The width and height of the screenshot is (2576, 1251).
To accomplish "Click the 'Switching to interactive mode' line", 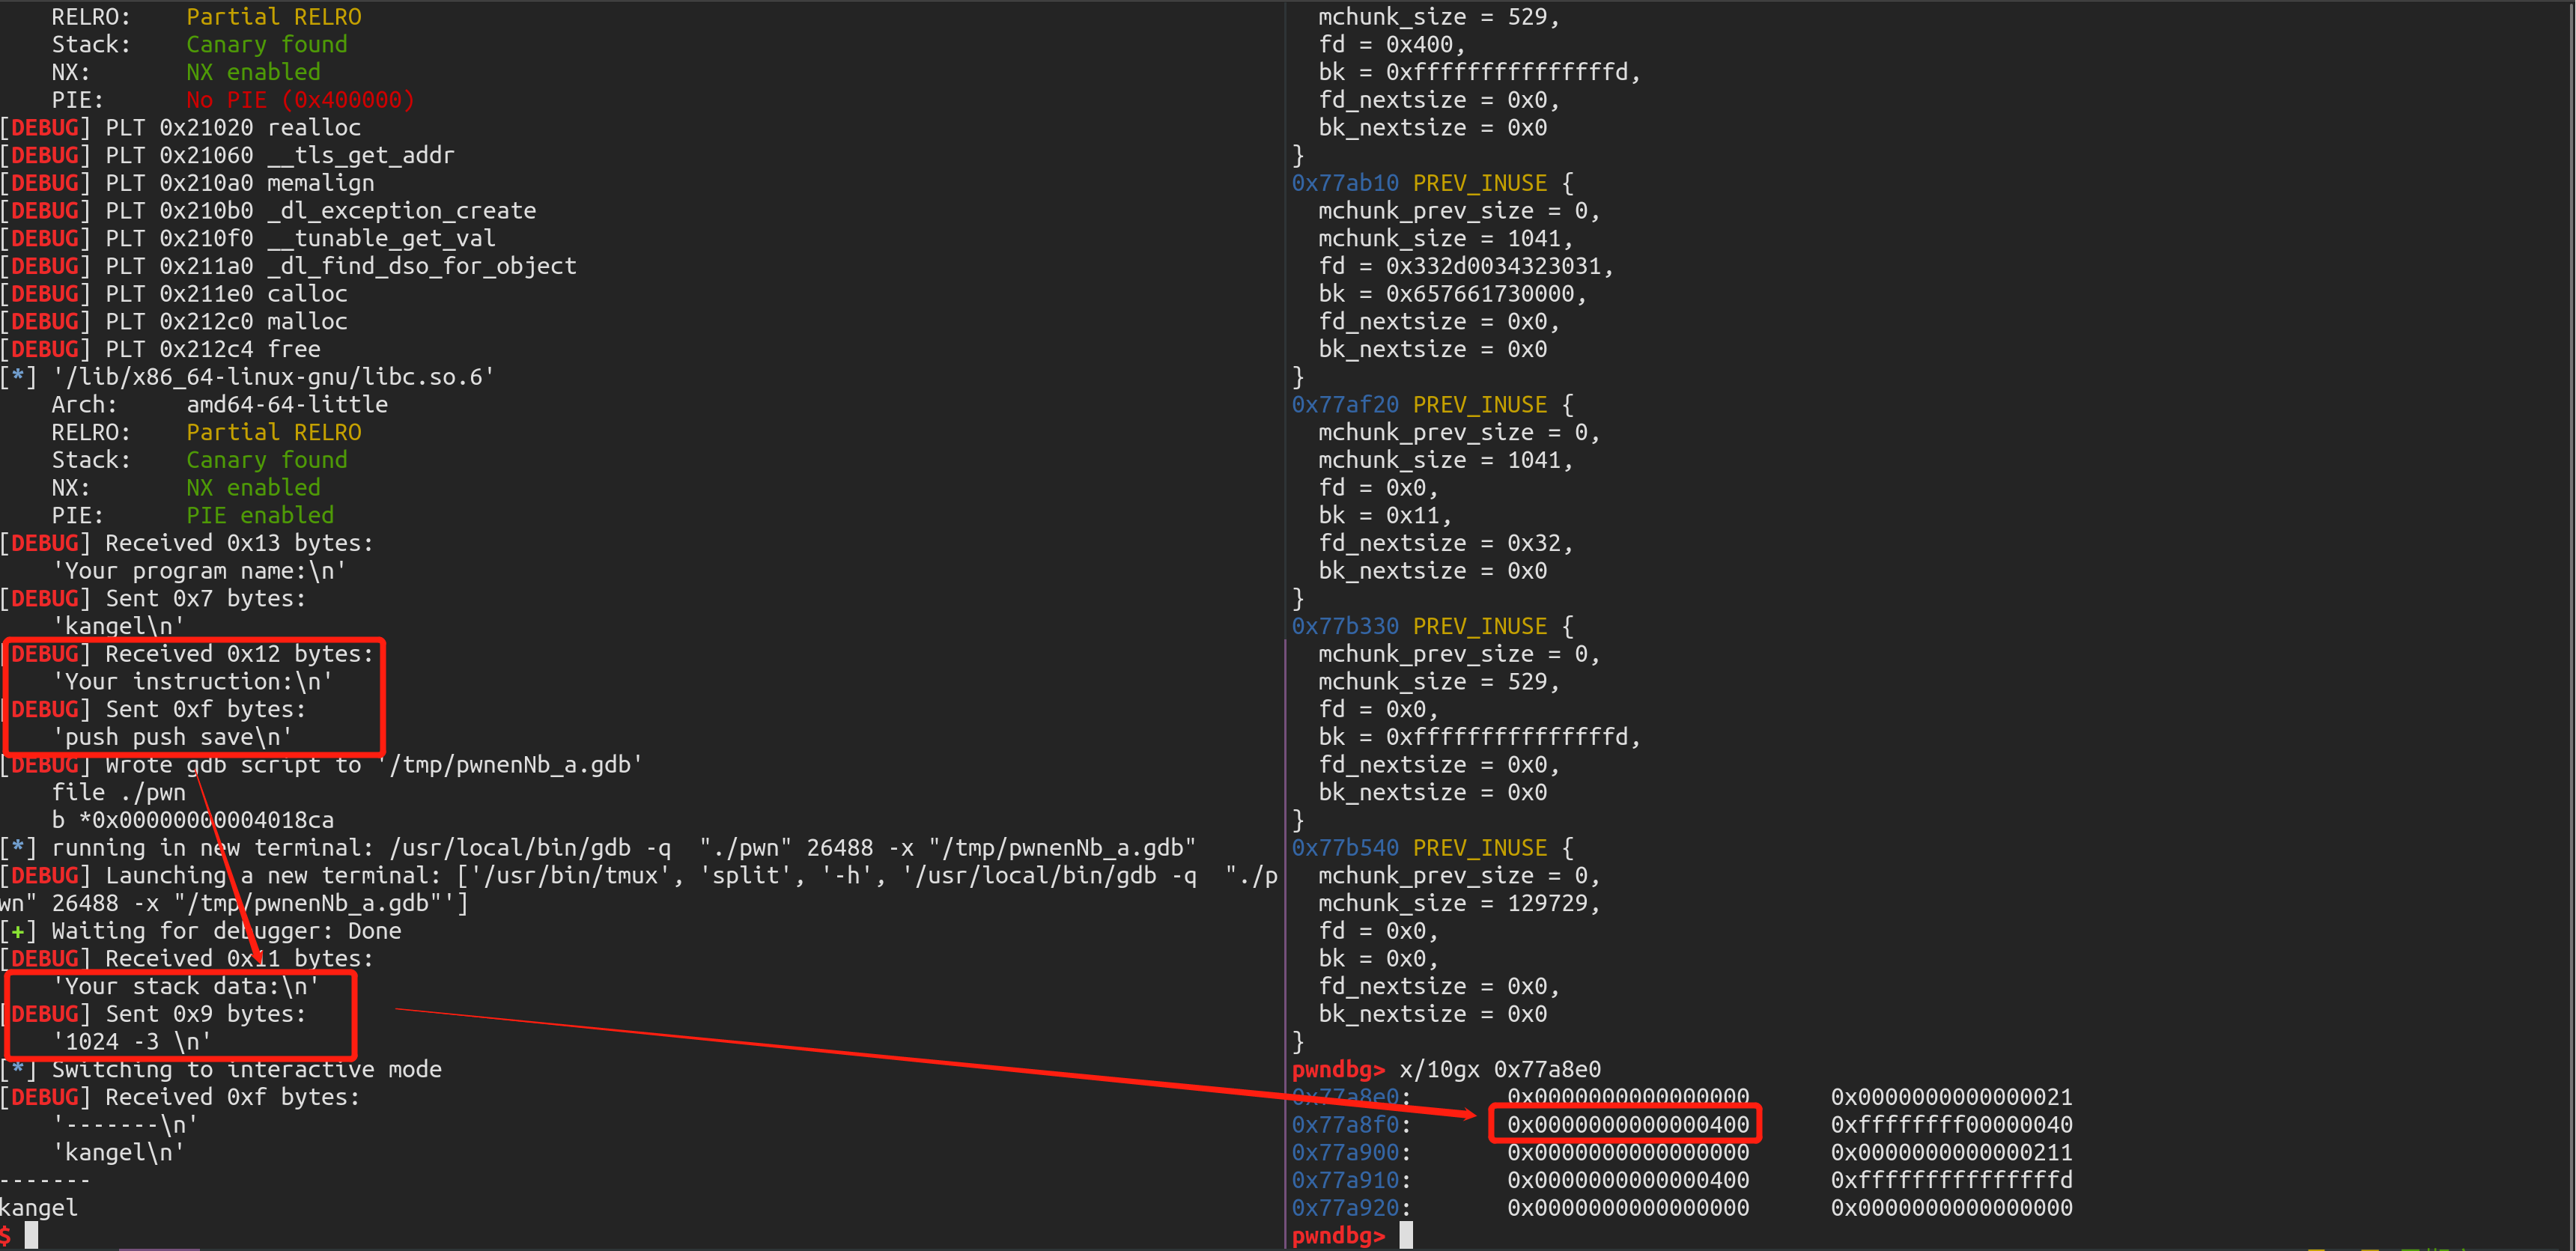I will tap(246, 1069).
